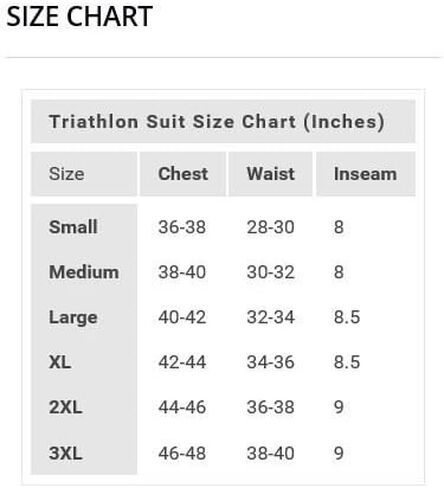Select the 2XL size row label

pos(65,407)
